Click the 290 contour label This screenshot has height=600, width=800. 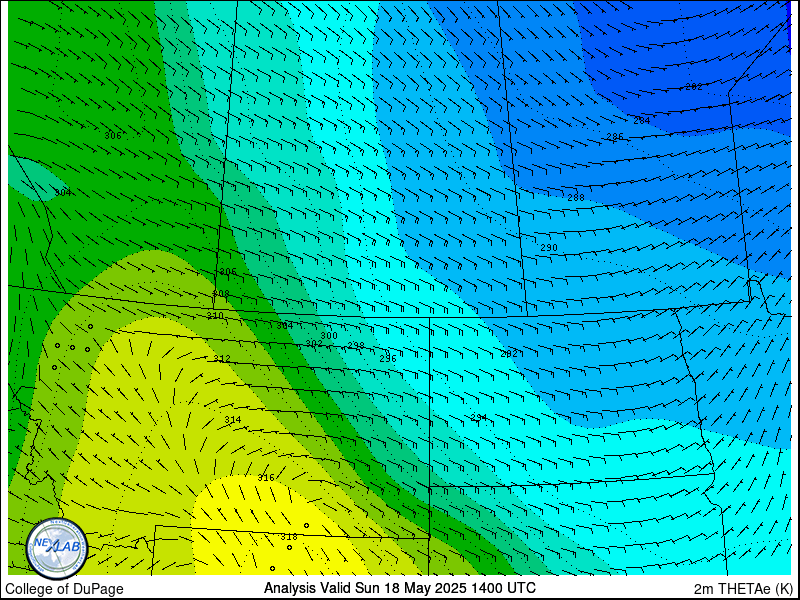coord(548,248)
